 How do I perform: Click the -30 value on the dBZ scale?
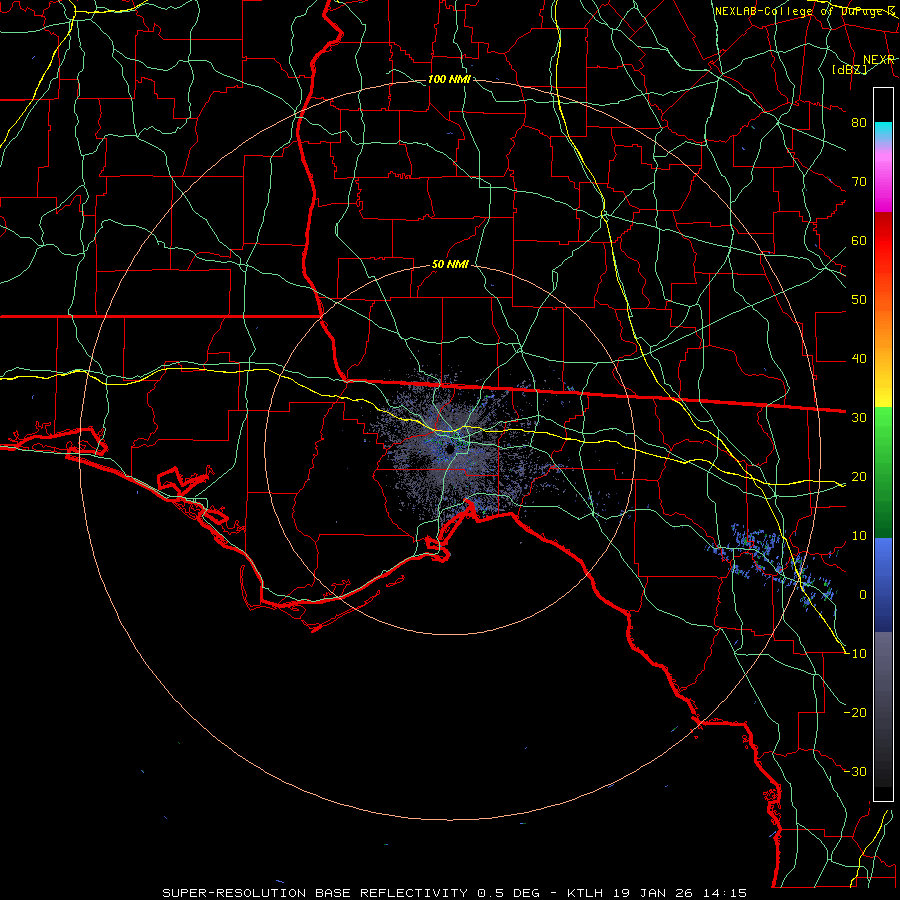coord(856,771)
